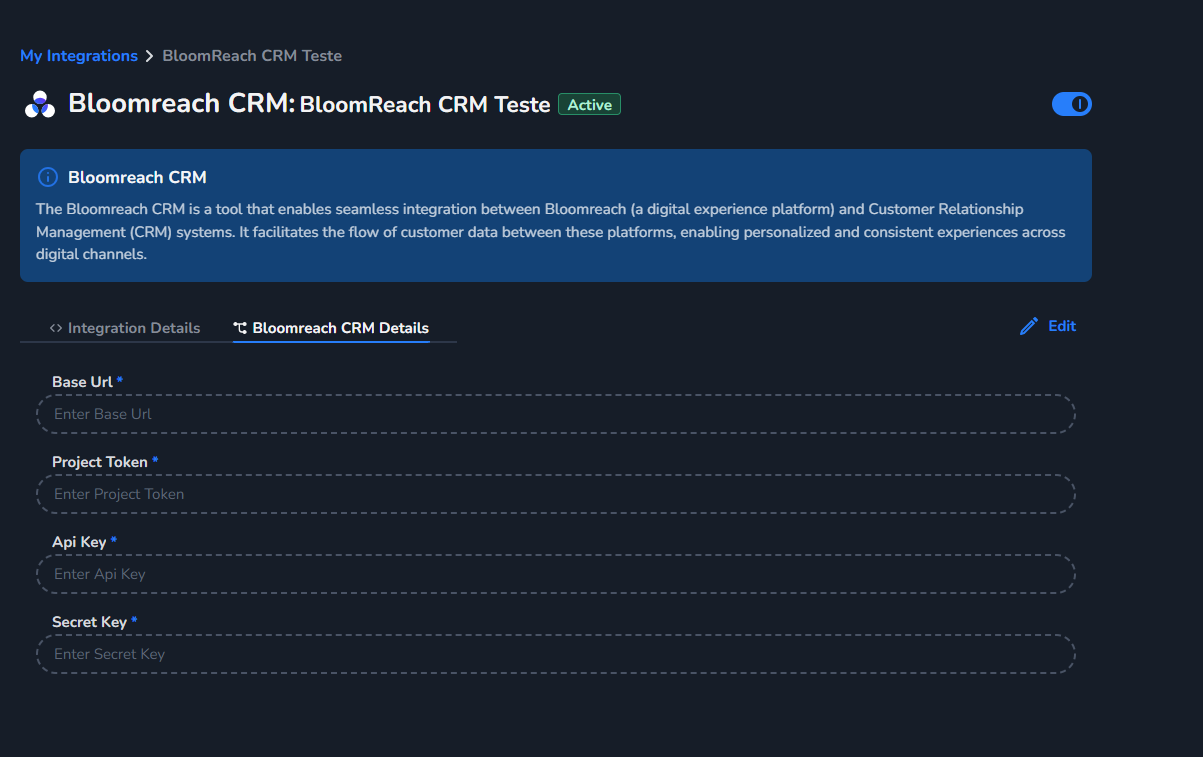
Task: Click the Bloomreach logo icon
Action: tap(40, 104)
